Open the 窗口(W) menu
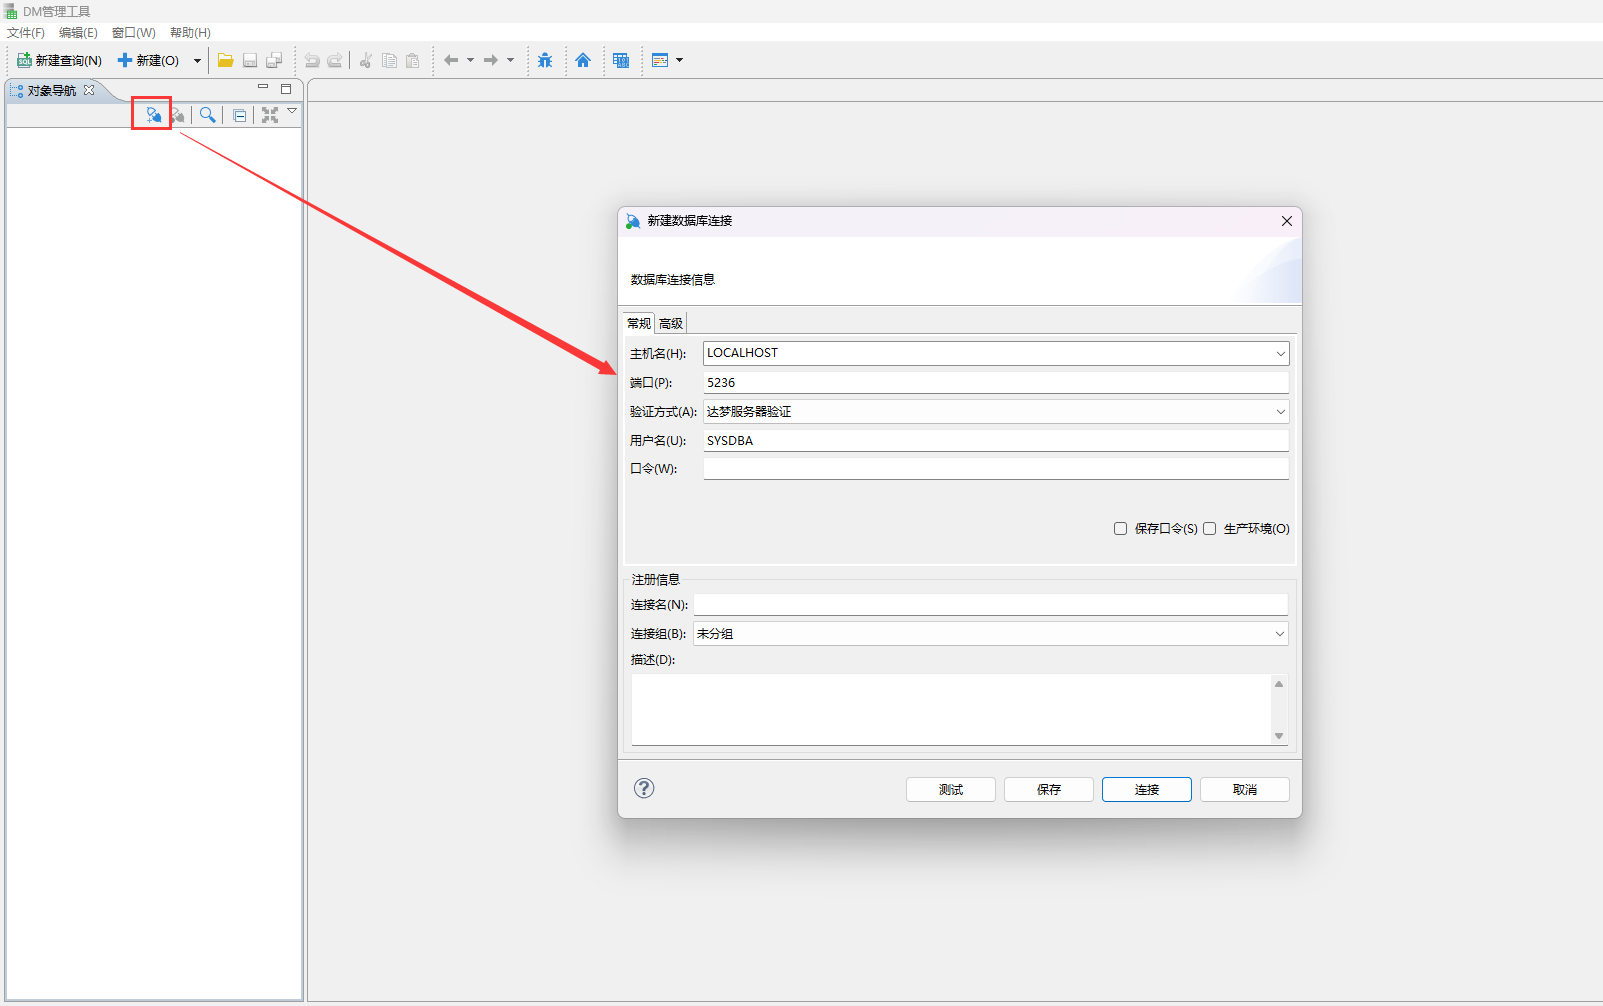 [134, 33]
